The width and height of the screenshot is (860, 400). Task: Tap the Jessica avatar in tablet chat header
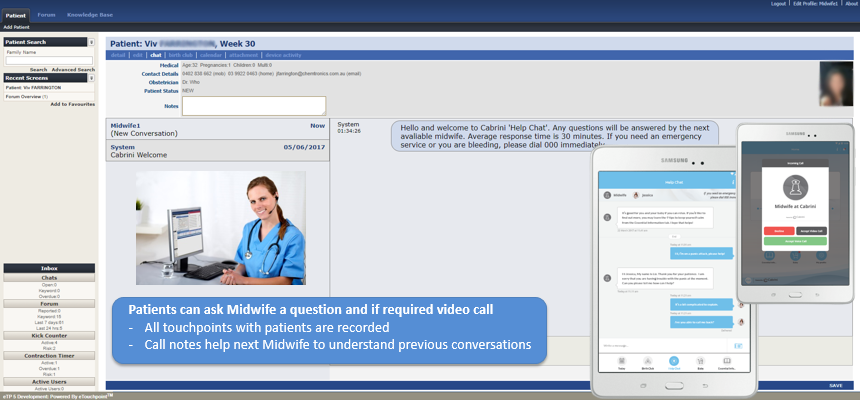636,195
